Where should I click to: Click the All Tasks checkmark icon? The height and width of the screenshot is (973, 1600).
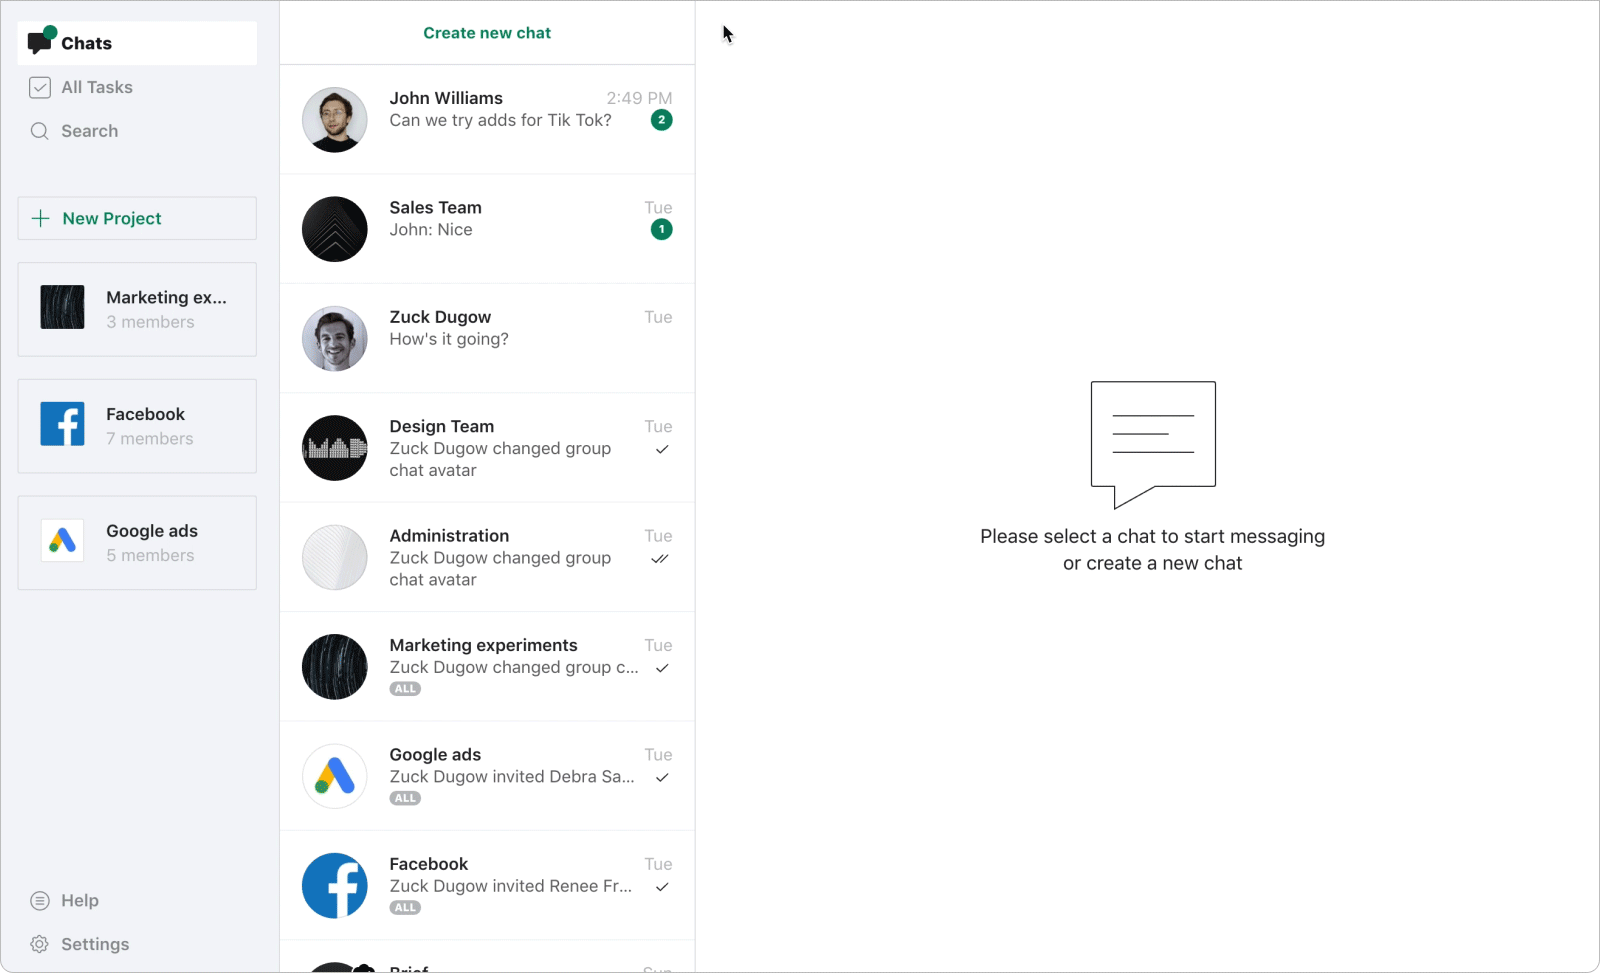pos(40,87)
